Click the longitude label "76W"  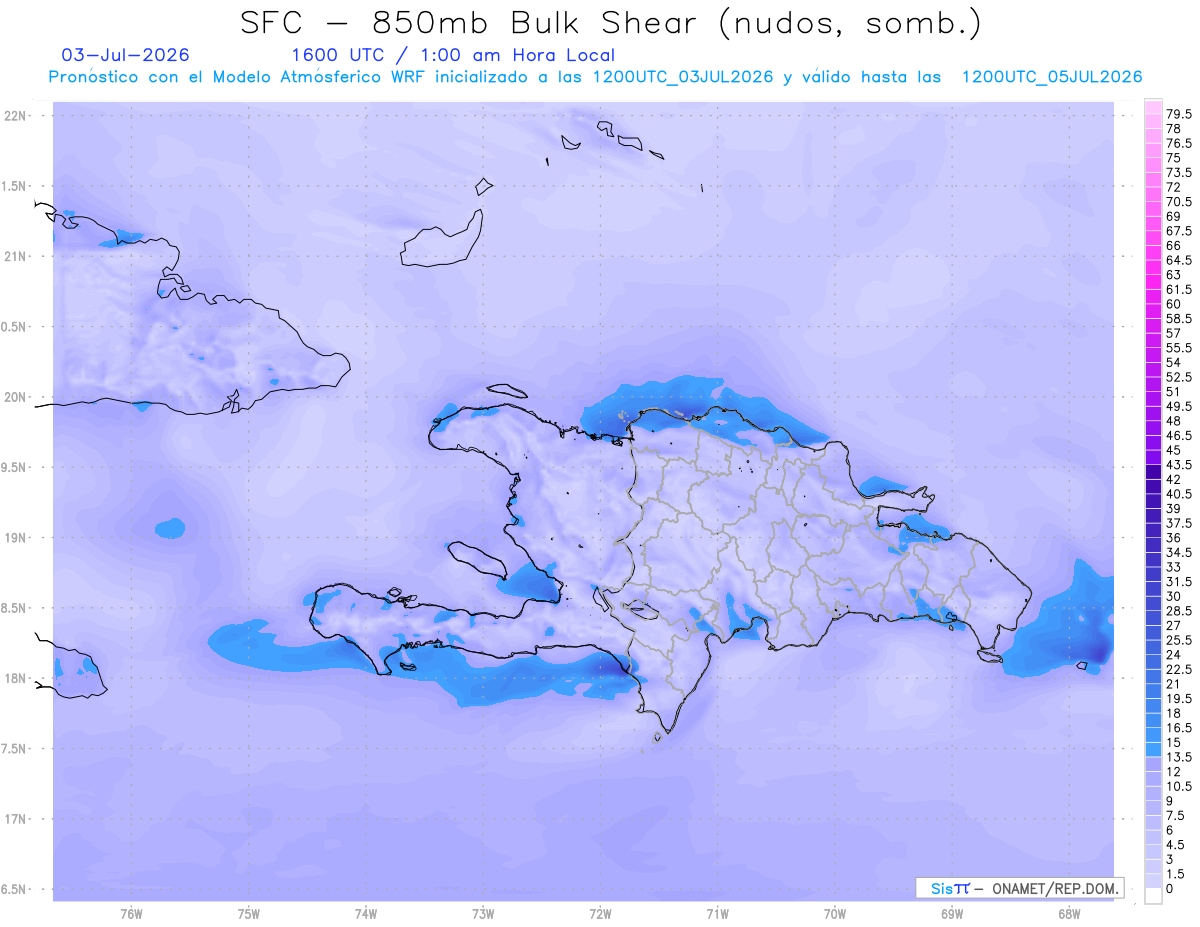pyautogui.click(x=131, y=913)
